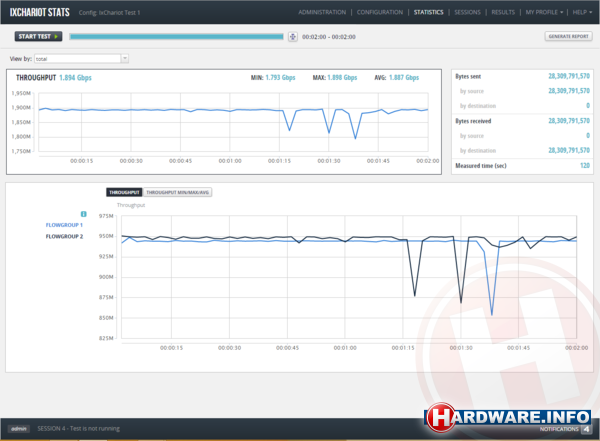Click 'by destination' under Bytes received
Viewport: 600px width, 441px height.
(478, 151)
